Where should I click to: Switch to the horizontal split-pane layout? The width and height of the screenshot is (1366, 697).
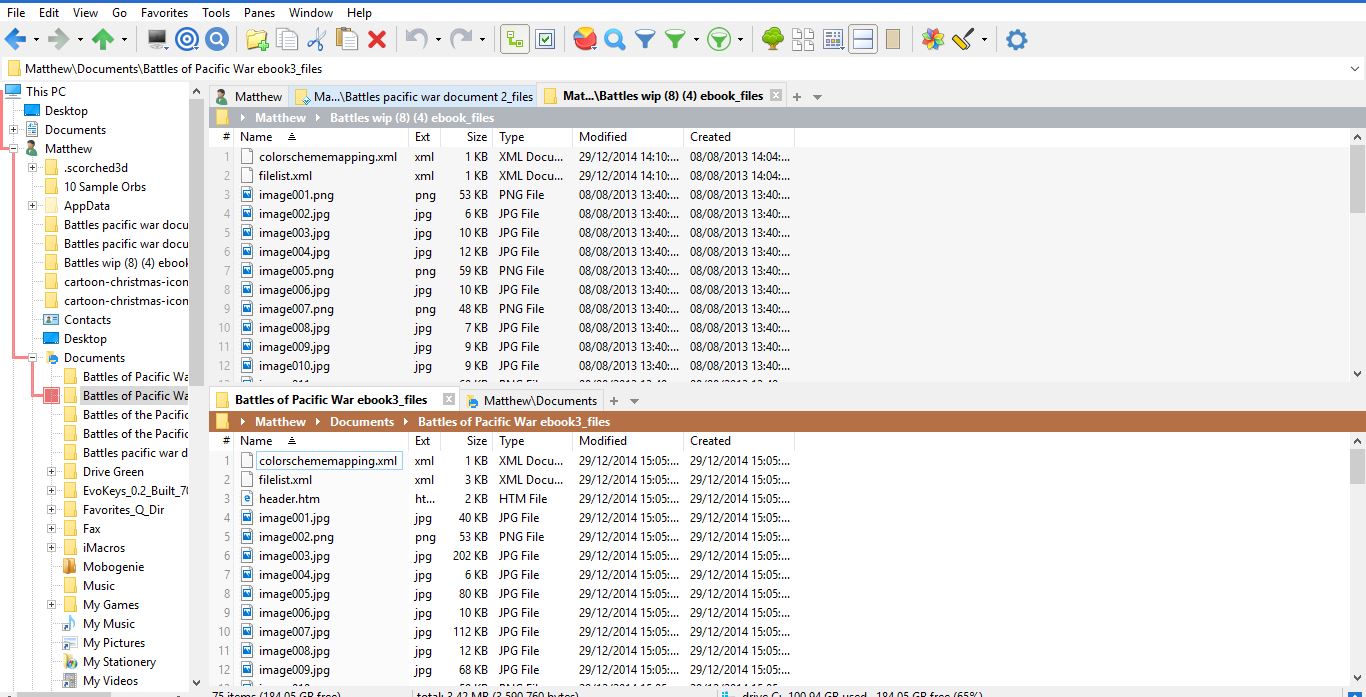861,39
